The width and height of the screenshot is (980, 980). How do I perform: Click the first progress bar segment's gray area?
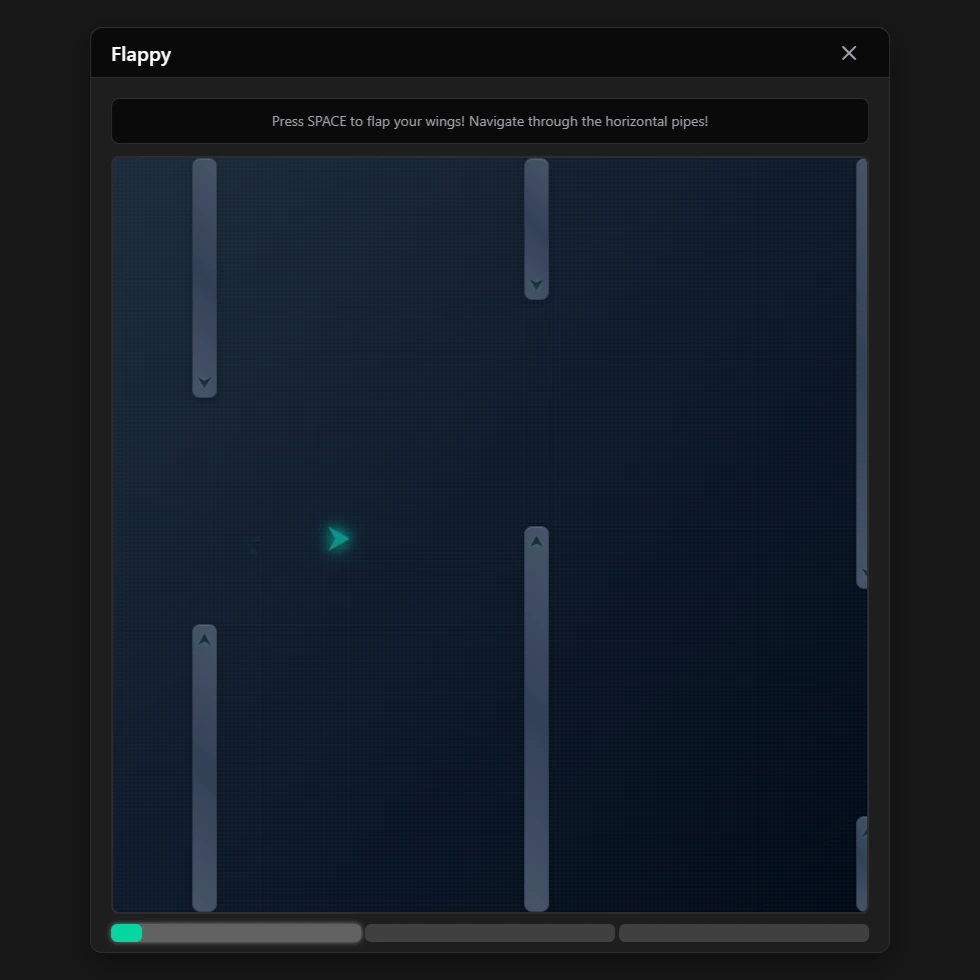click(250, 933)
